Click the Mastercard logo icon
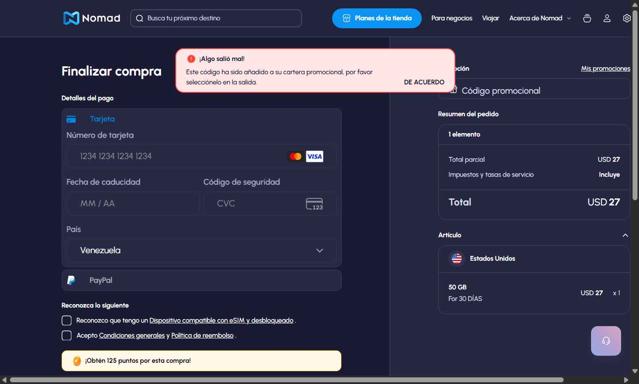 [295, 157]
